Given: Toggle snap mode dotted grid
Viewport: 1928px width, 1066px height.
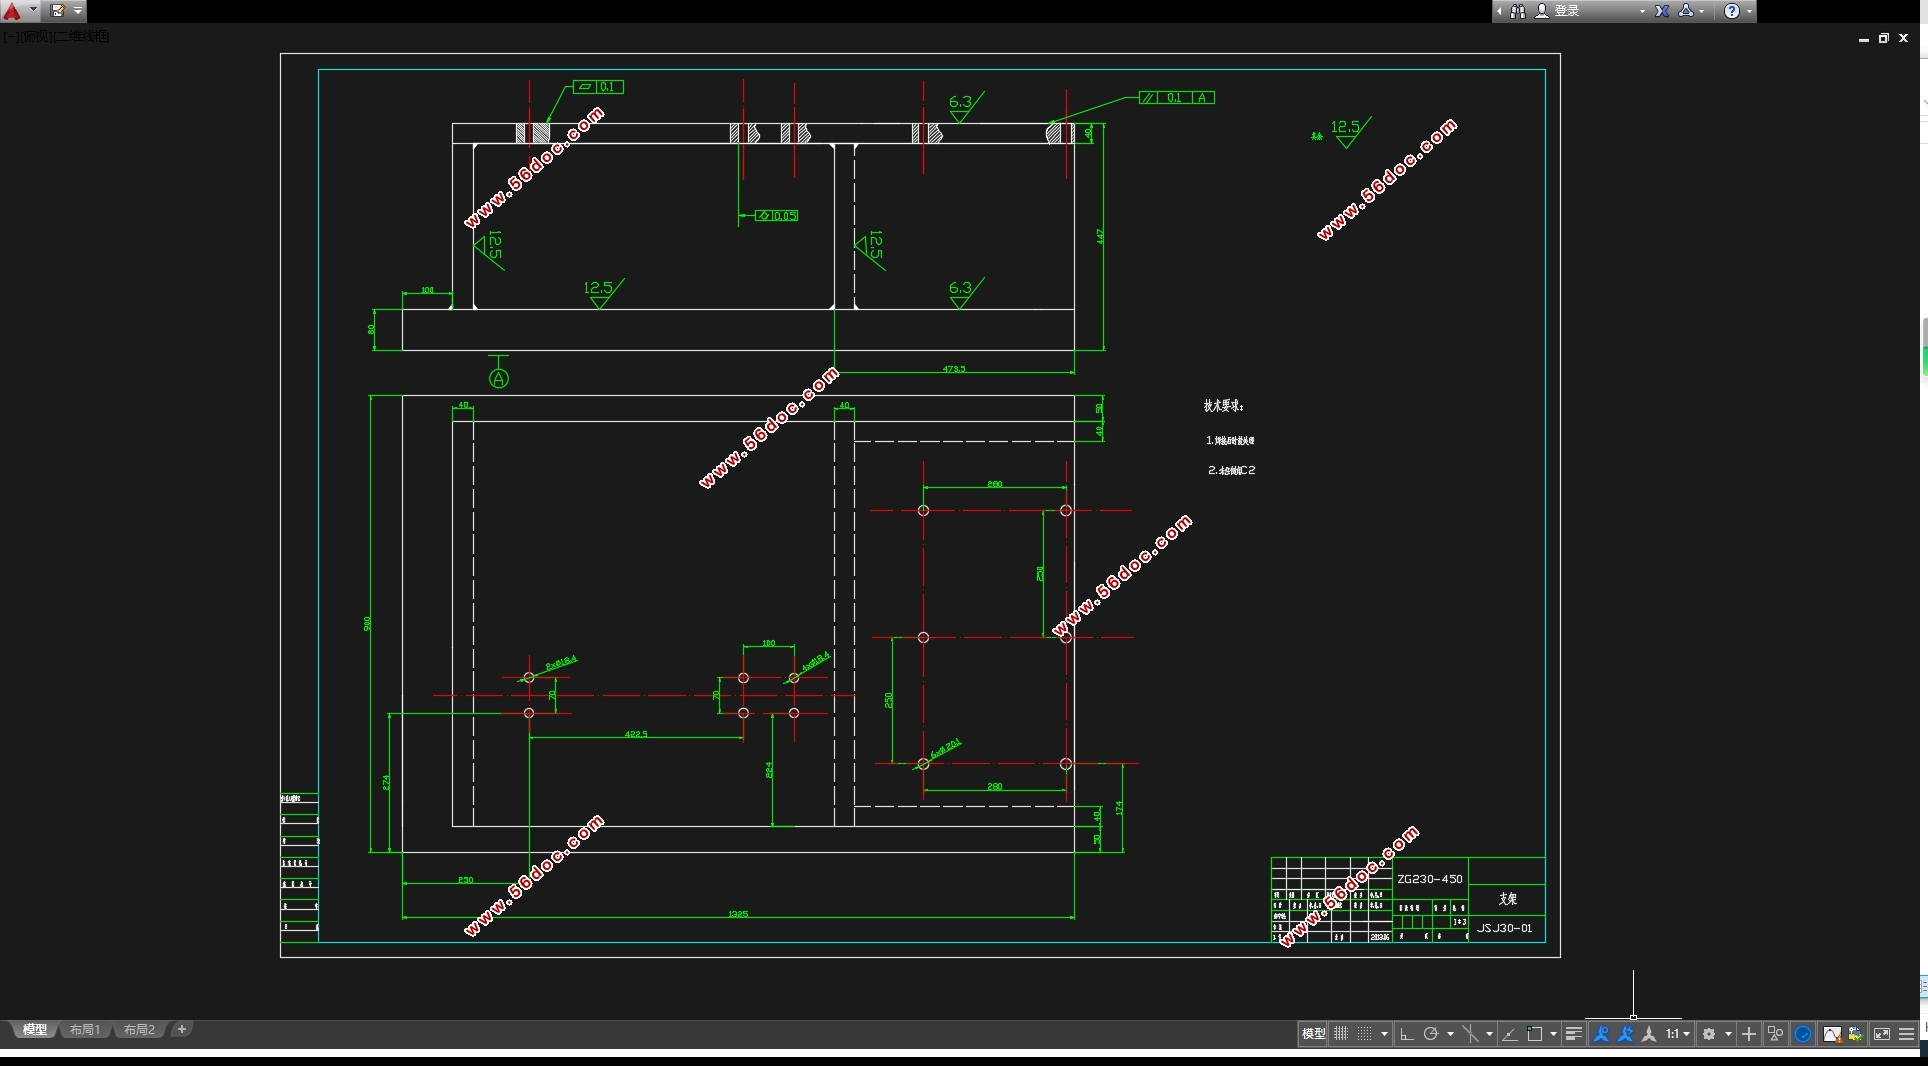Looking at the screenshot, I should point(1365,1034).
